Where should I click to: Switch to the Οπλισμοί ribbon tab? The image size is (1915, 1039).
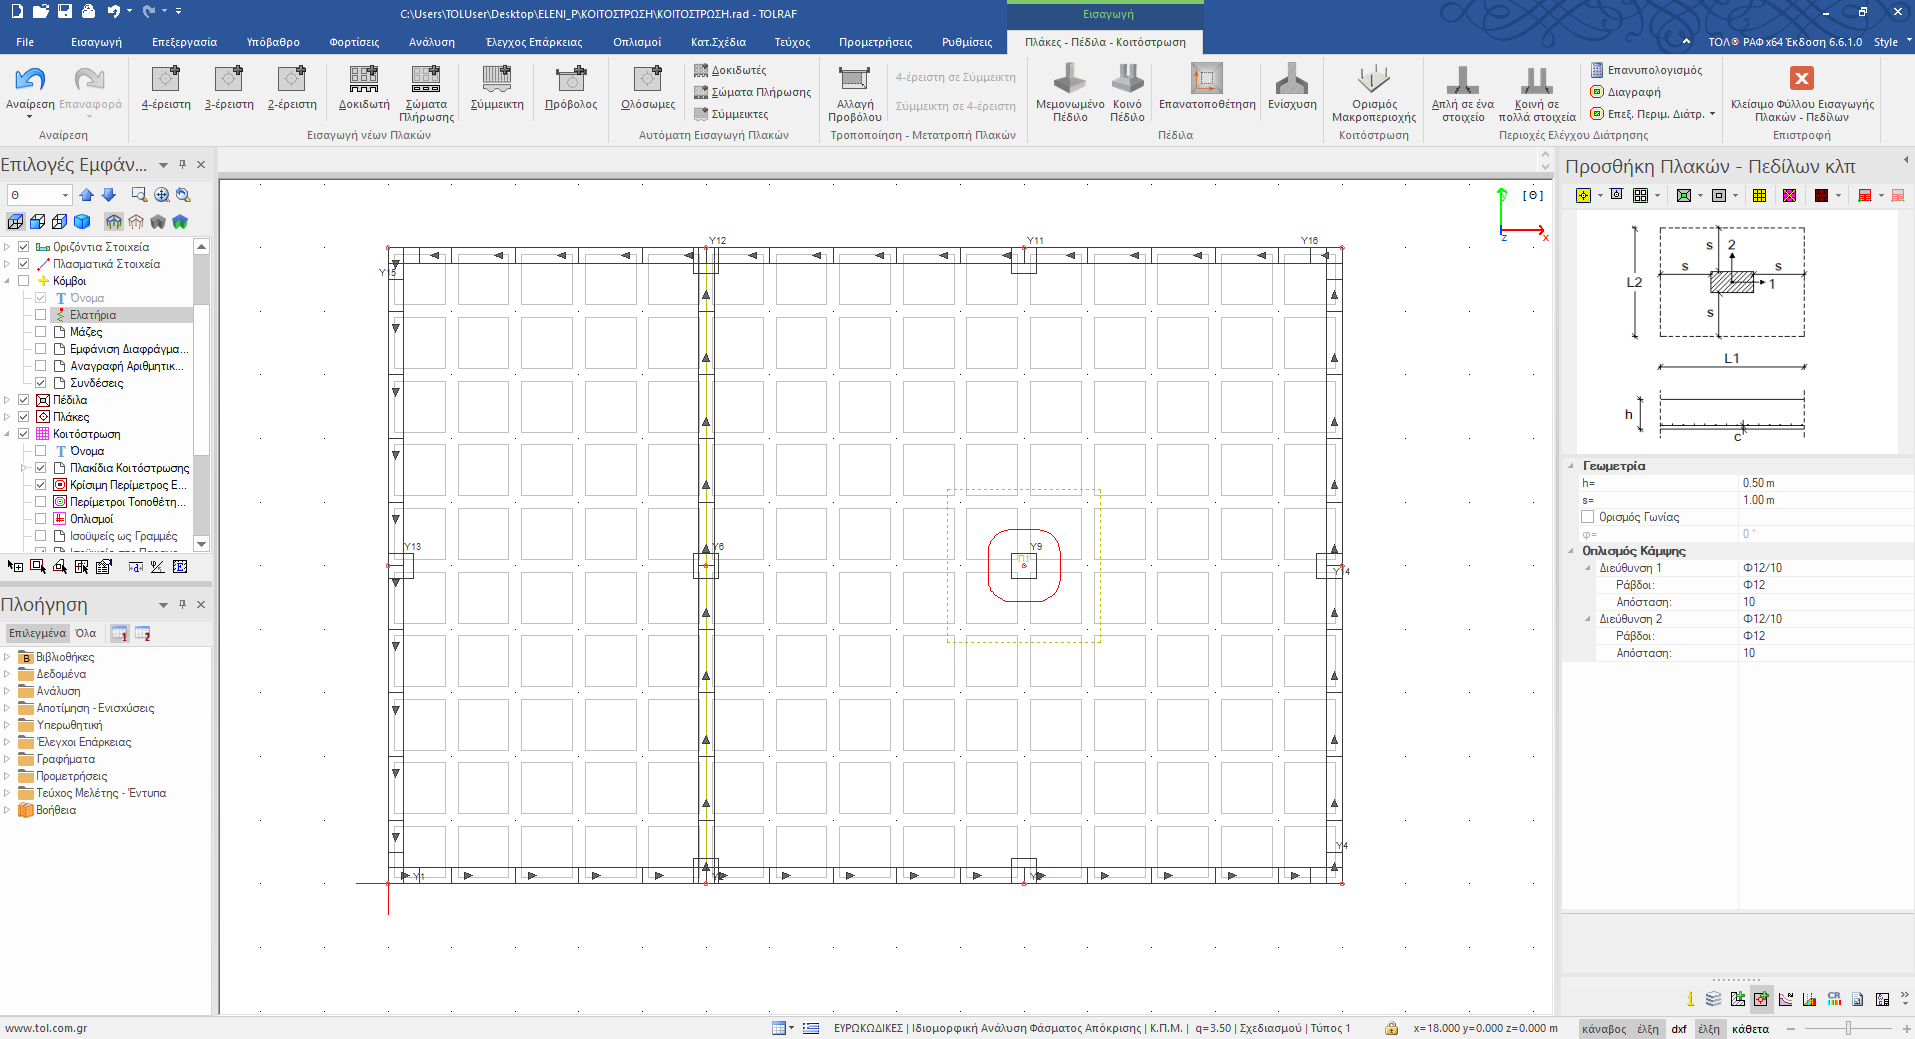coord(636,42)
